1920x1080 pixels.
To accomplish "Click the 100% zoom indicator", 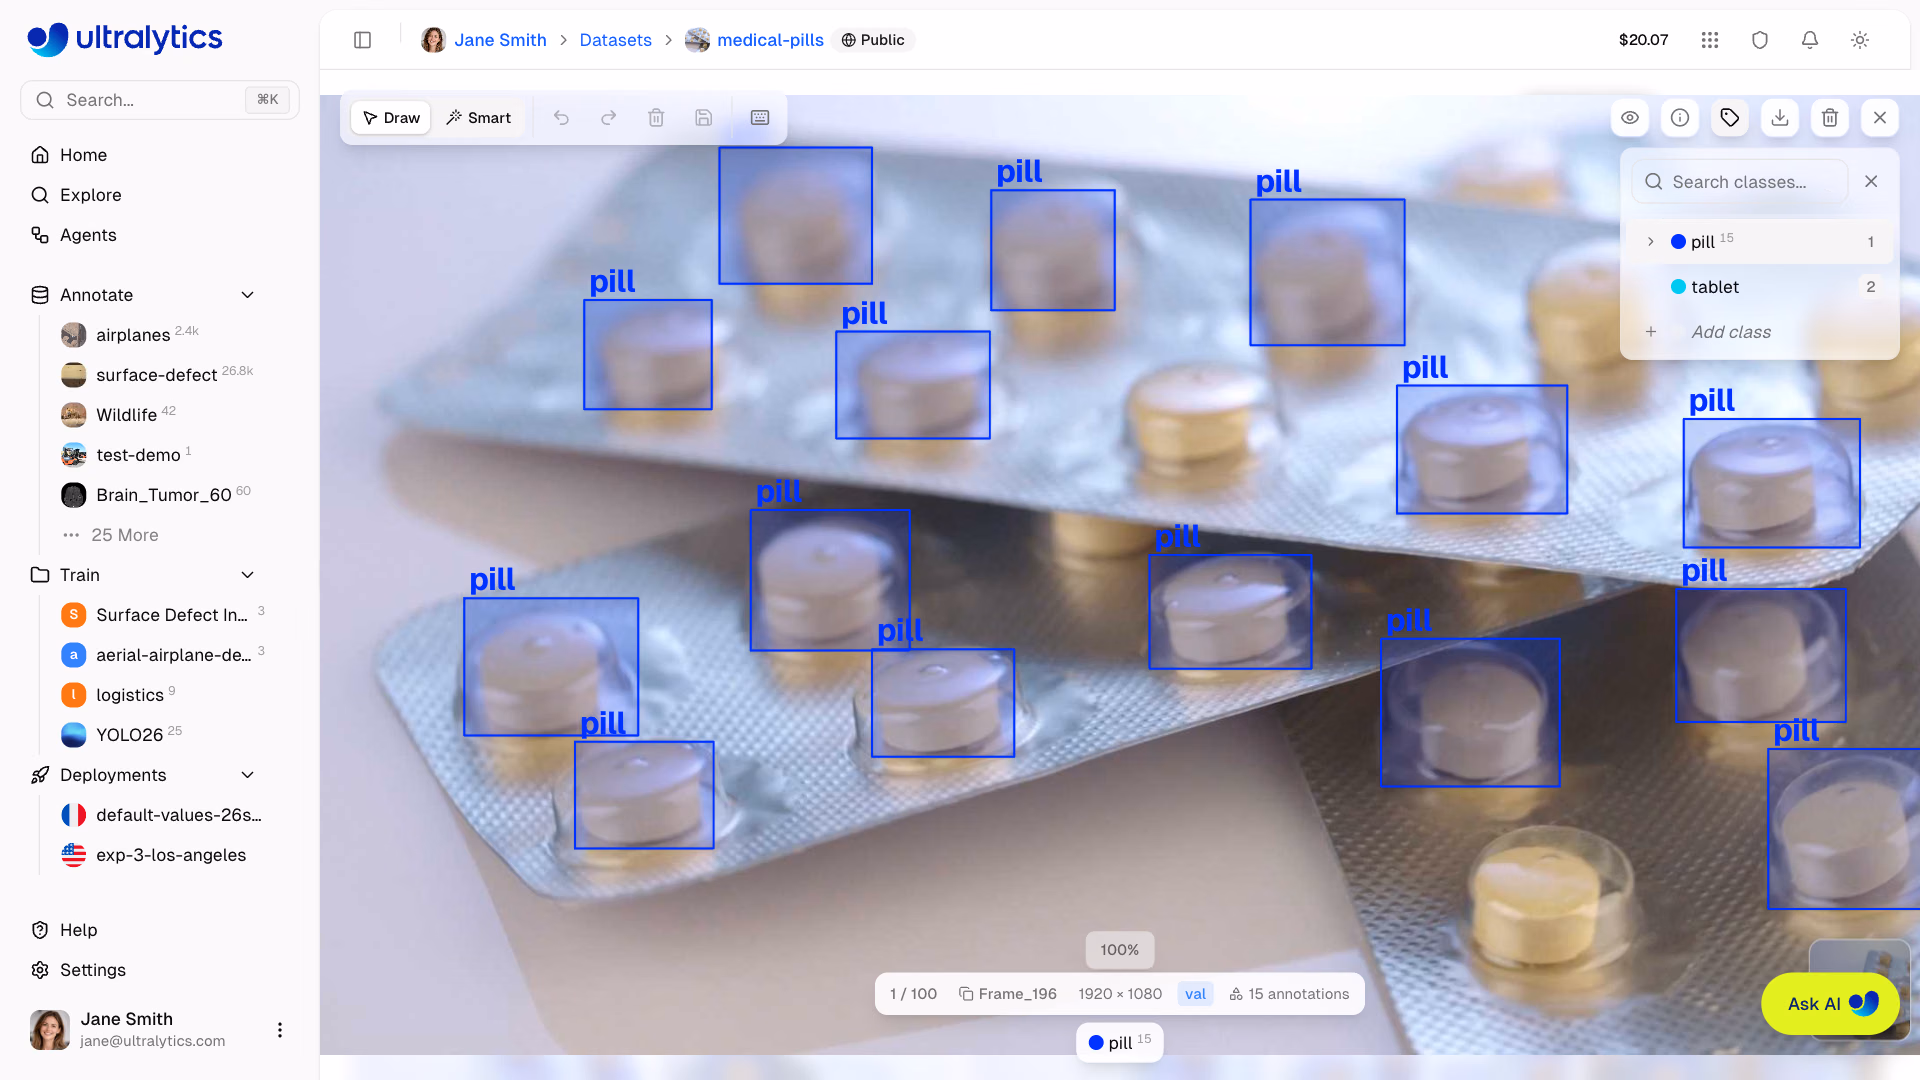I will click(1119, 950).
